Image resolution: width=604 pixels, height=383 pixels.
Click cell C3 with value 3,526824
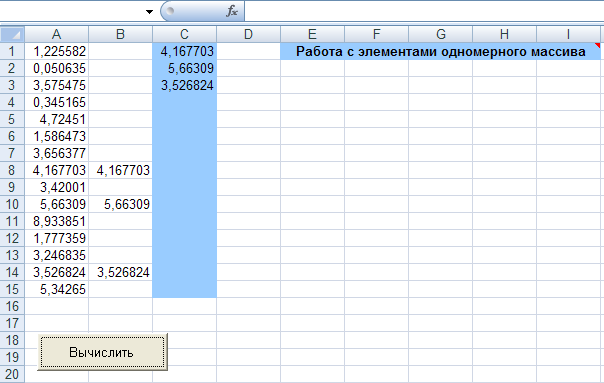click(185, 85)
